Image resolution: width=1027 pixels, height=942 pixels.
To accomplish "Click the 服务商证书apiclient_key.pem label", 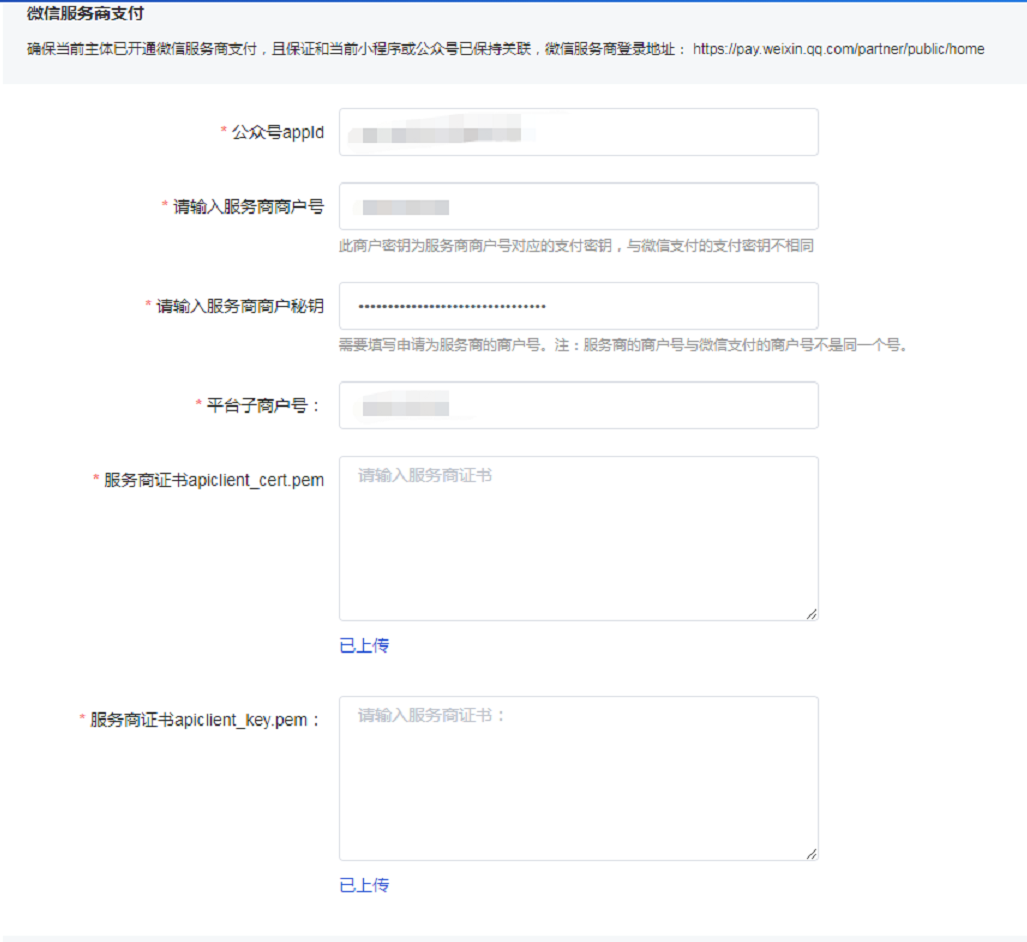I will (204, 720).
